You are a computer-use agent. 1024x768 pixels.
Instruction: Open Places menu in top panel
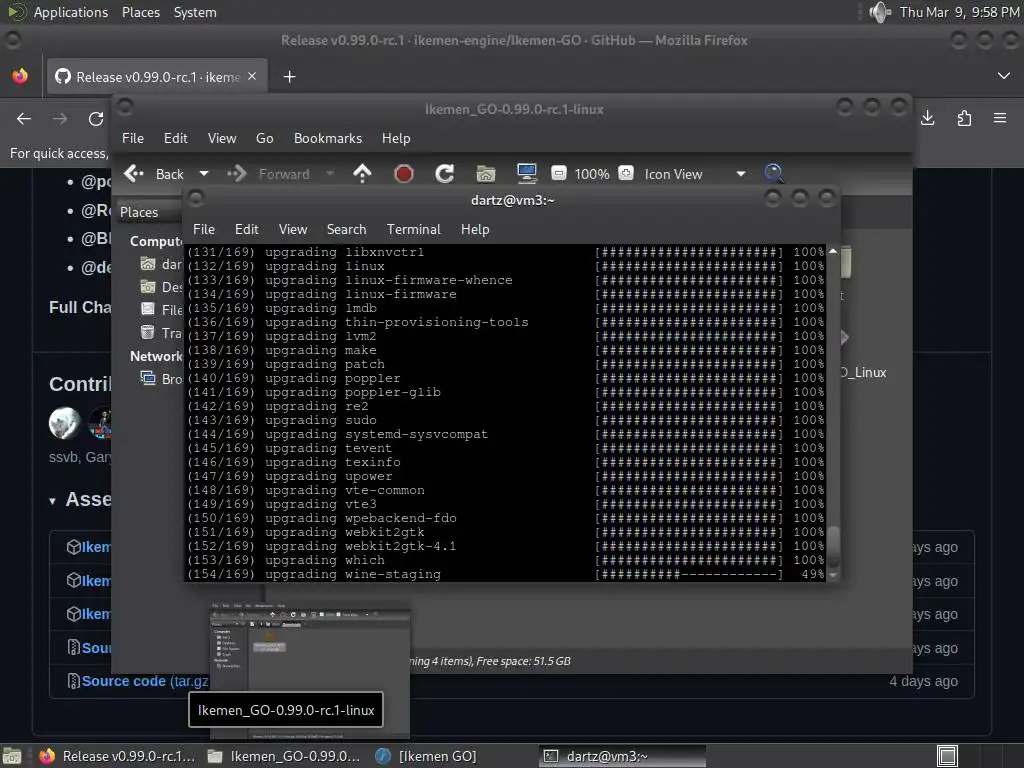point(141,12)
